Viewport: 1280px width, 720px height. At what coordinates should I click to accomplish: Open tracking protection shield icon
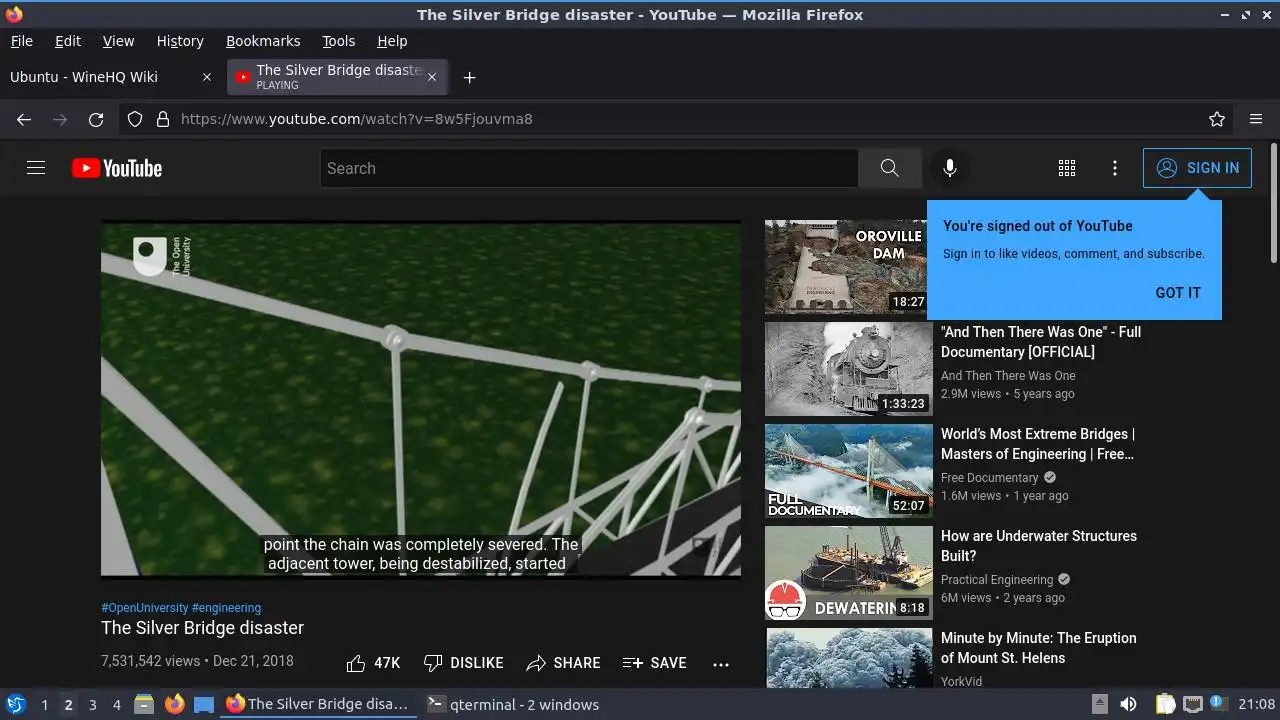pyautogui.click(x=135, y=119)
